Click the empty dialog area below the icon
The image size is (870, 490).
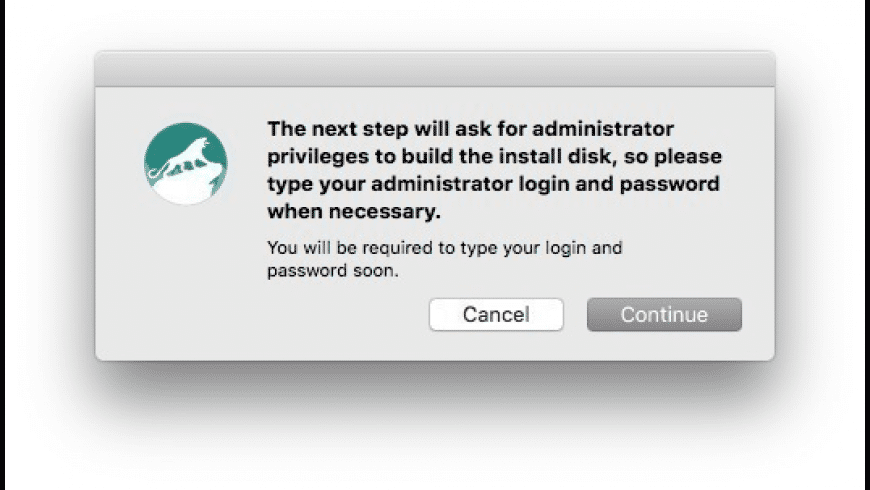(185, 290)
